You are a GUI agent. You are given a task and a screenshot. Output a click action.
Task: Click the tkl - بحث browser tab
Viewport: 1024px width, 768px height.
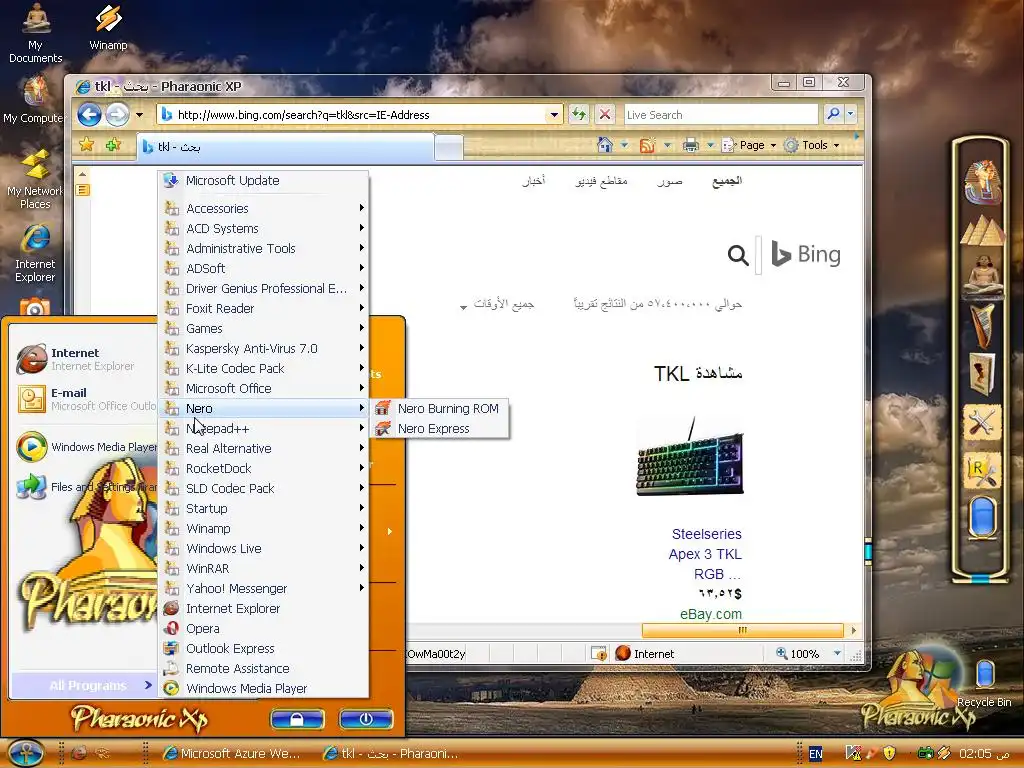(x=285, y=147)
